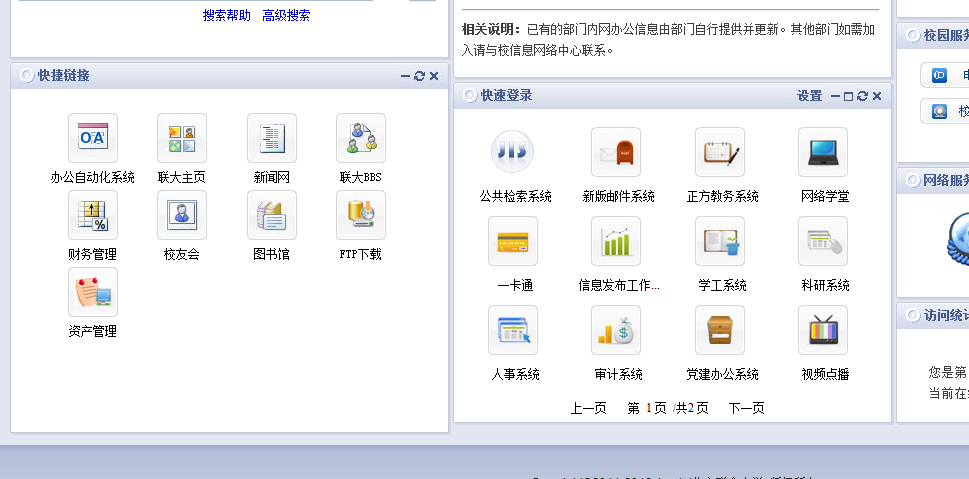
Task: Launch the 科研系统 icon
Action: [x=823, y=241]
